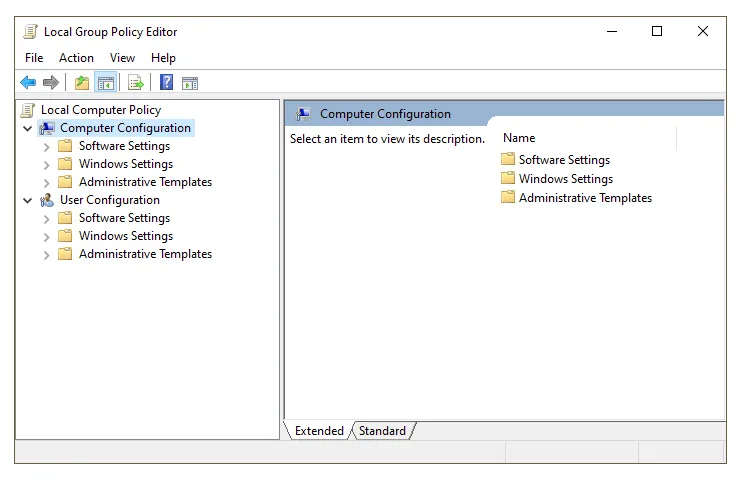The image size is (745, 483).
Task: Click the Help question mark toolbar icon
Action: tap(166, 83)
